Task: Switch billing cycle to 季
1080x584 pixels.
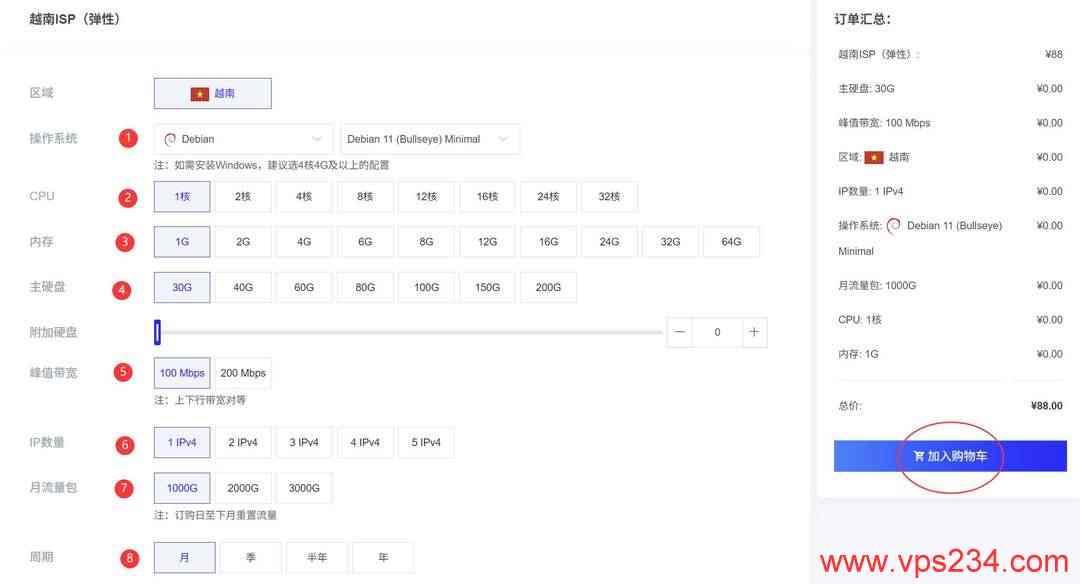Action: (250, 557)
